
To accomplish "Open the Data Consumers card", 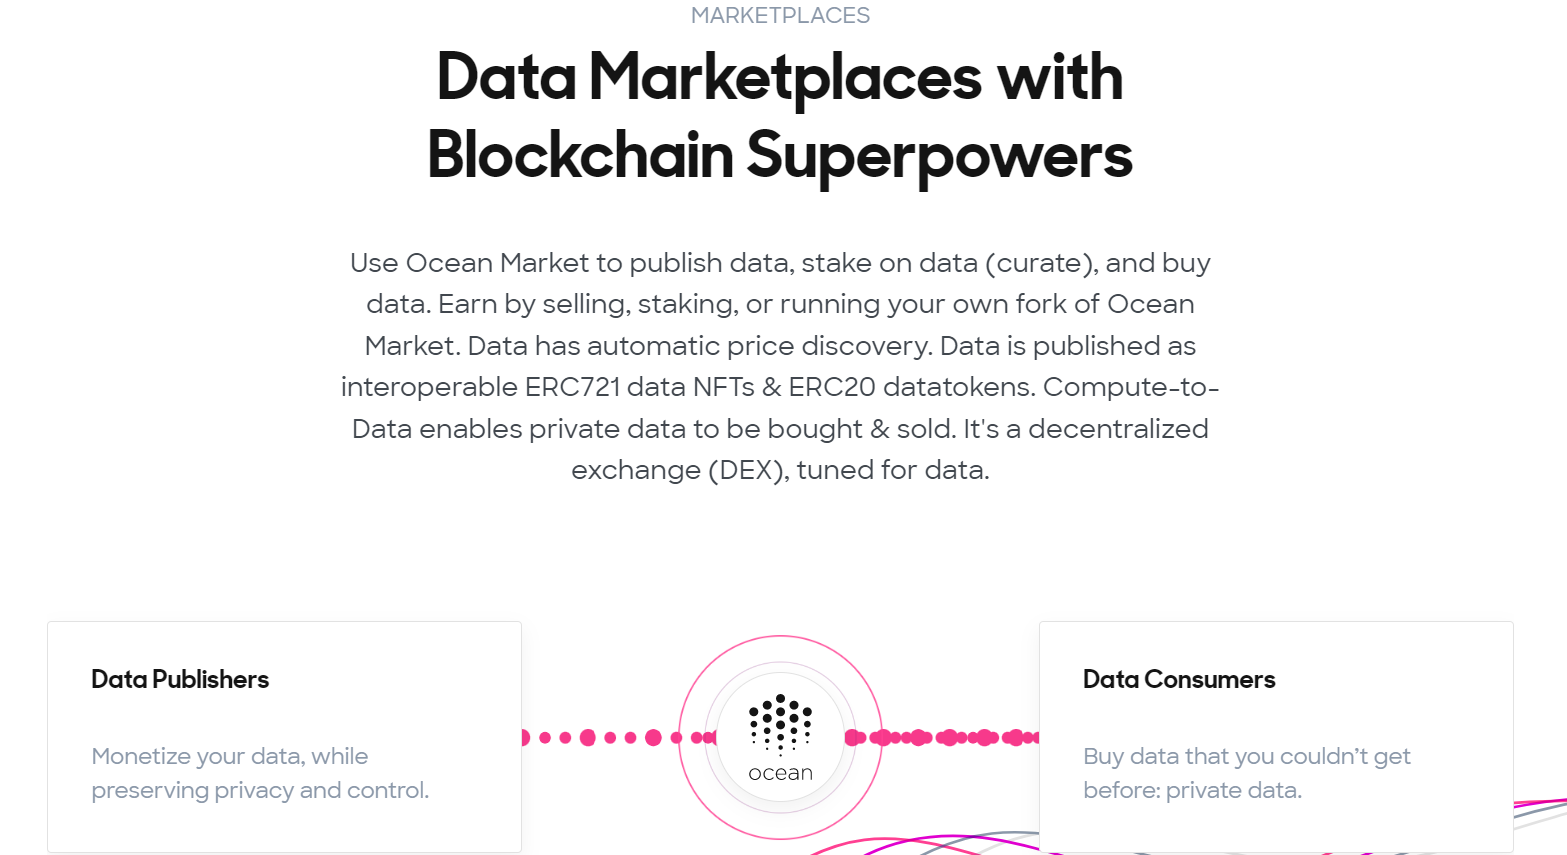I will [1275, 736].
